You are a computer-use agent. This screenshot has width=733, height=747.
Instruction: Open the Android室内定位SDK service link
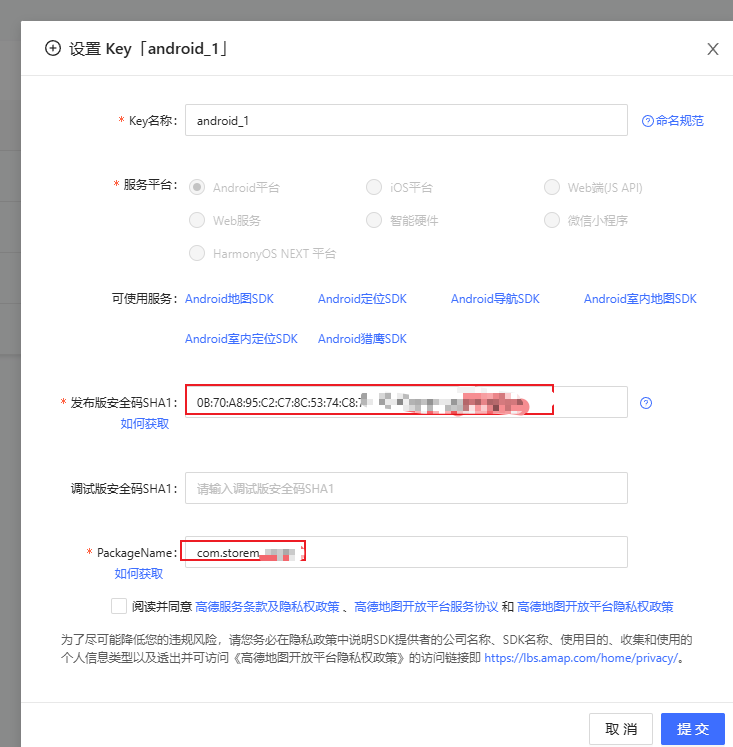coord(241,339)
